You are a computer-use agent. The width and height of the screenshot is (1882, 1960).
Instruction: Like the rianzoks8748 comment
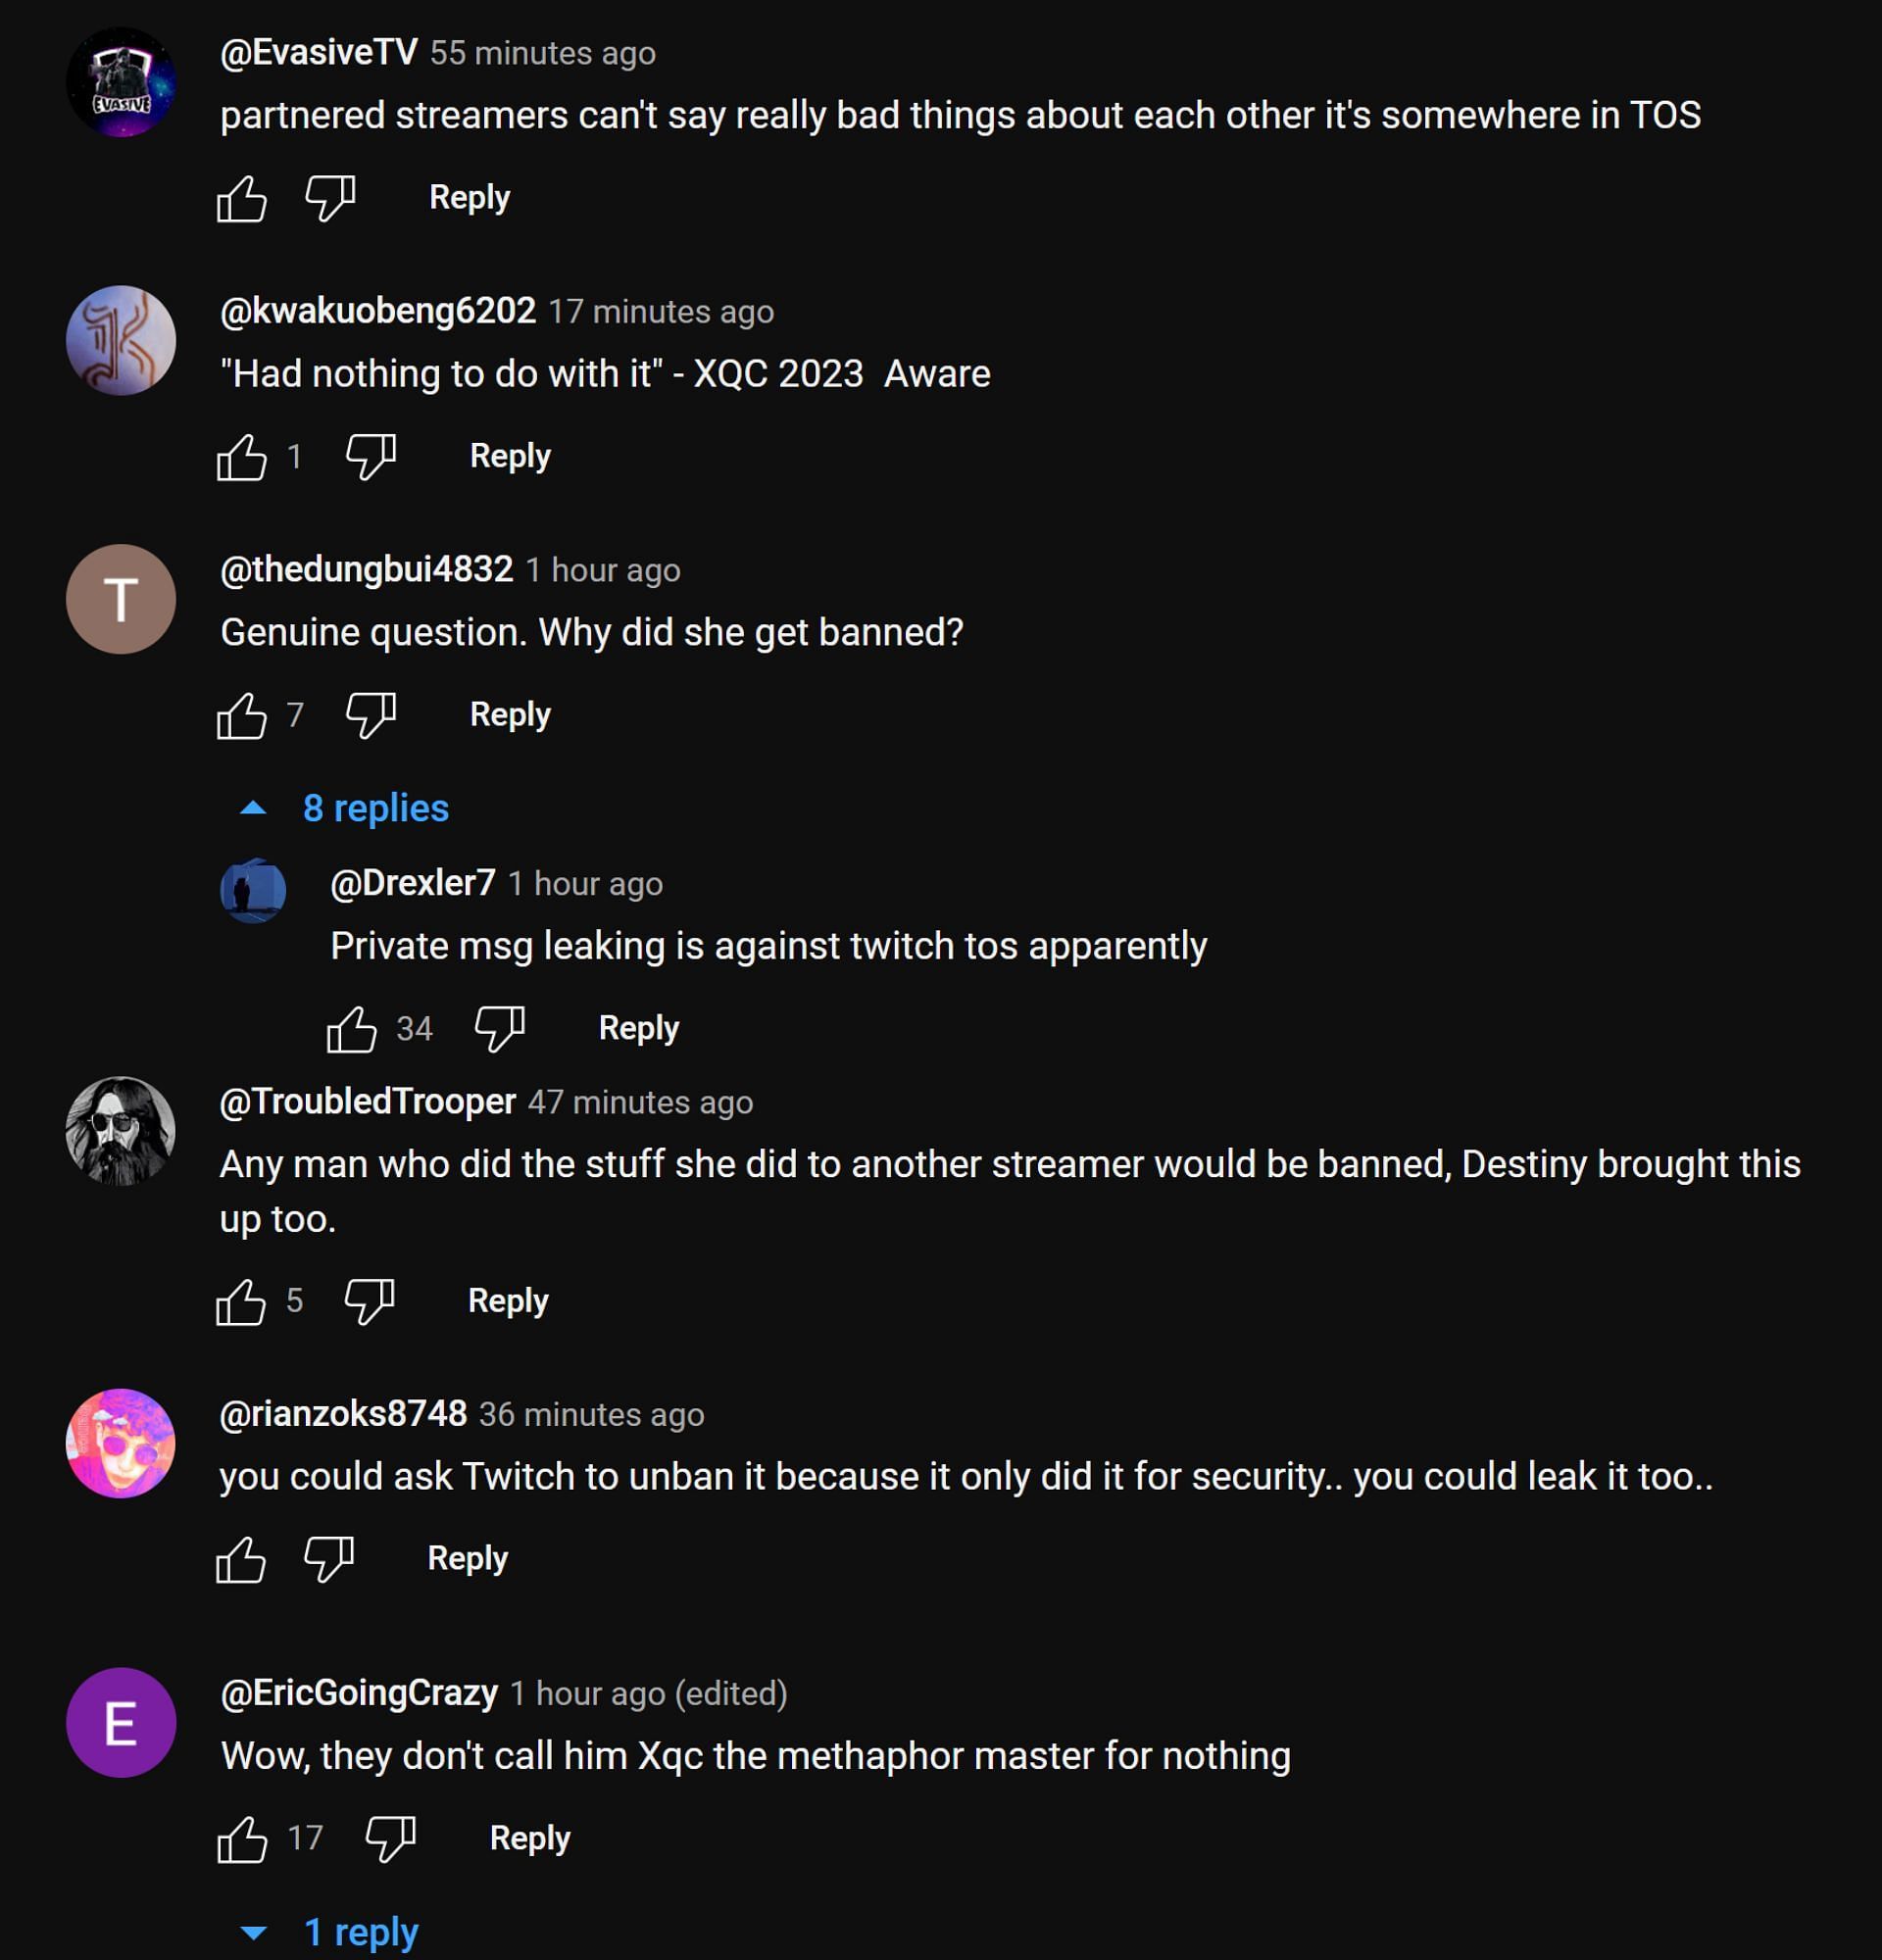[241, 1559]
